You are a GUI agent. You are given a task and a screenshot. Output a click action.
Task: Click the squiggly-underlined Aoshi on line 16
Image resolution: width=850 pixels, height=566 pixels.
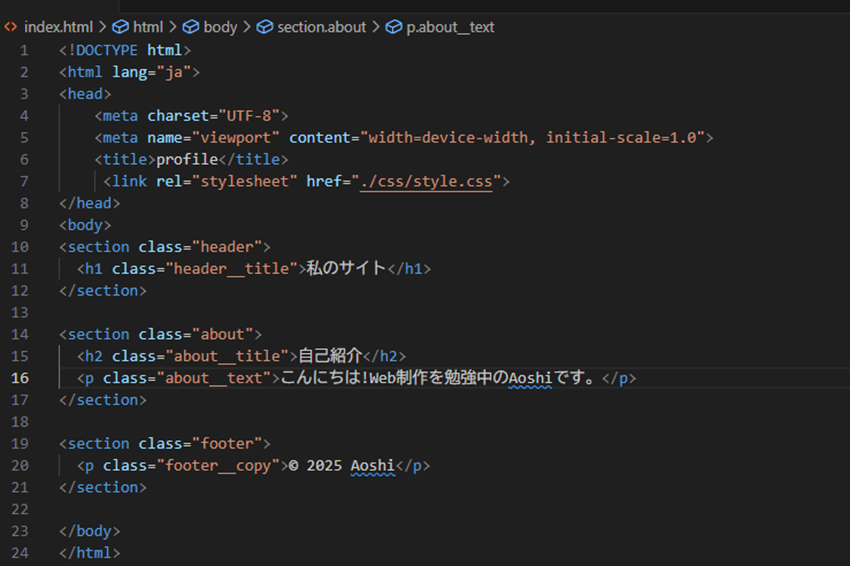(531, 378)
